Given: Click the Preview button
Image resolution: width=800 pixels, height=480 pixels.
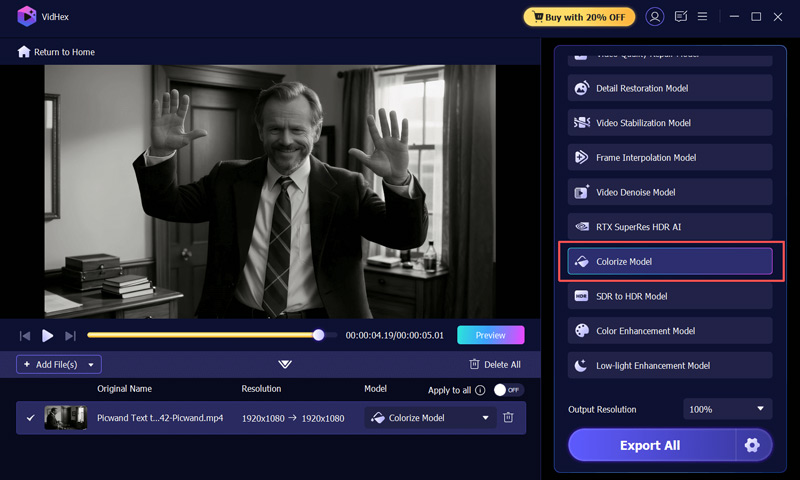Looking at the screenshot, I should point(490,335).
